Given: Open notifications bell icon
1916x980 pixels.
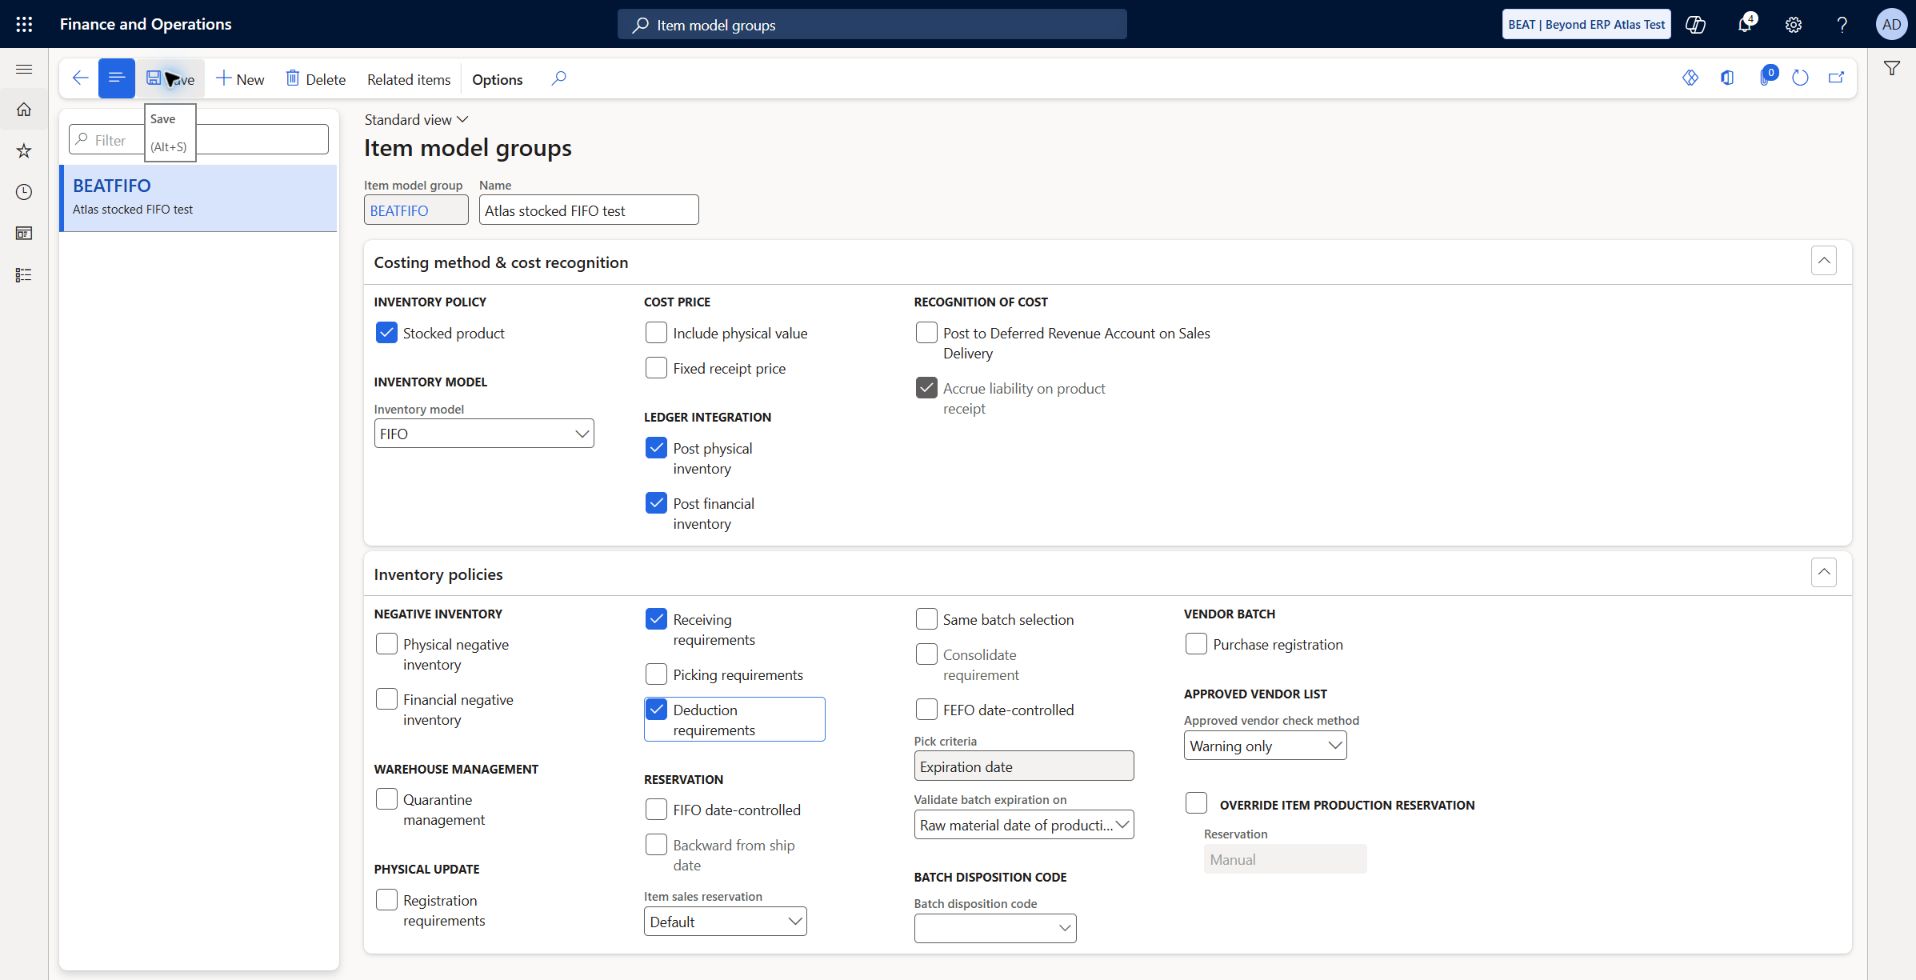Looking at the screenshot, I should click(1745, 24).
